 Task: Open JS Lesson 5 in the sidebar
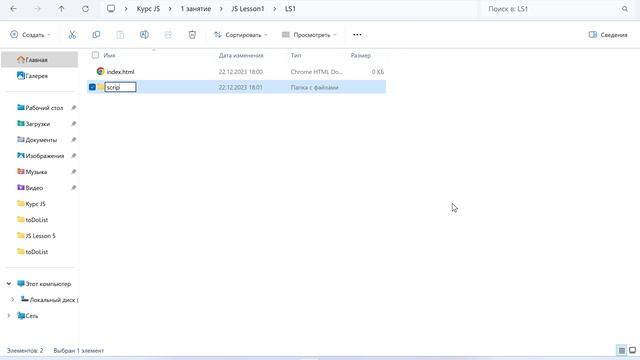[40, 236]
